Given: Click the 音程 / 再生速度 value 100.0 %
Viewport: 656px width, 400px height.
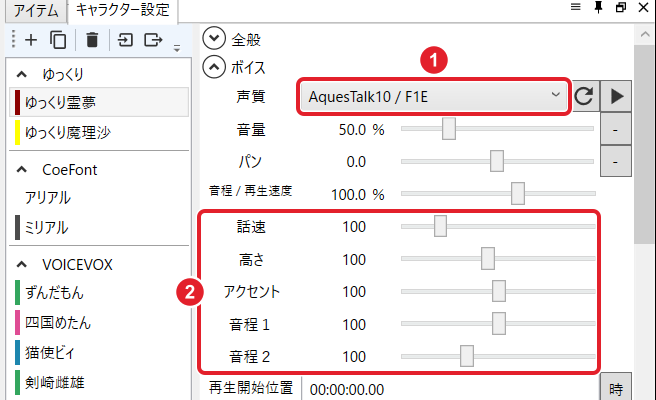Looking at the screenshot, I should click(x=358, y=195).
